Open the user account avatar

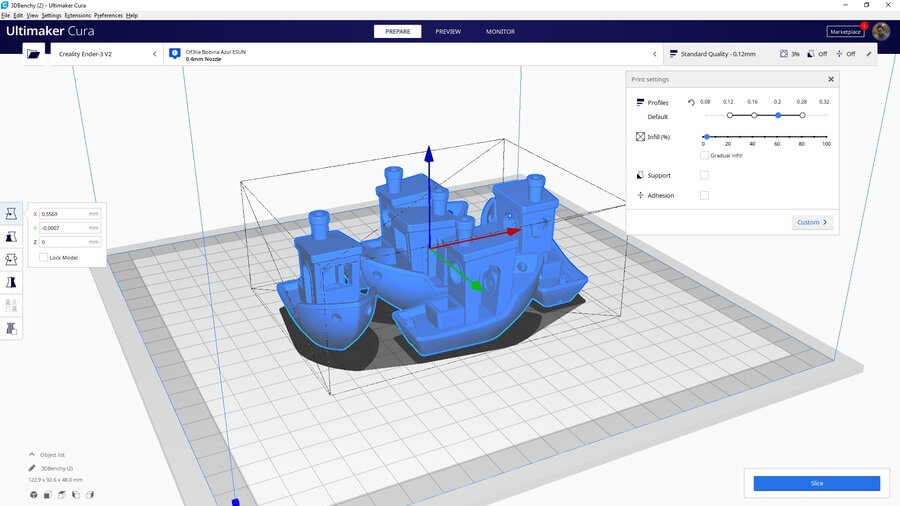click(x=881, y=32)
